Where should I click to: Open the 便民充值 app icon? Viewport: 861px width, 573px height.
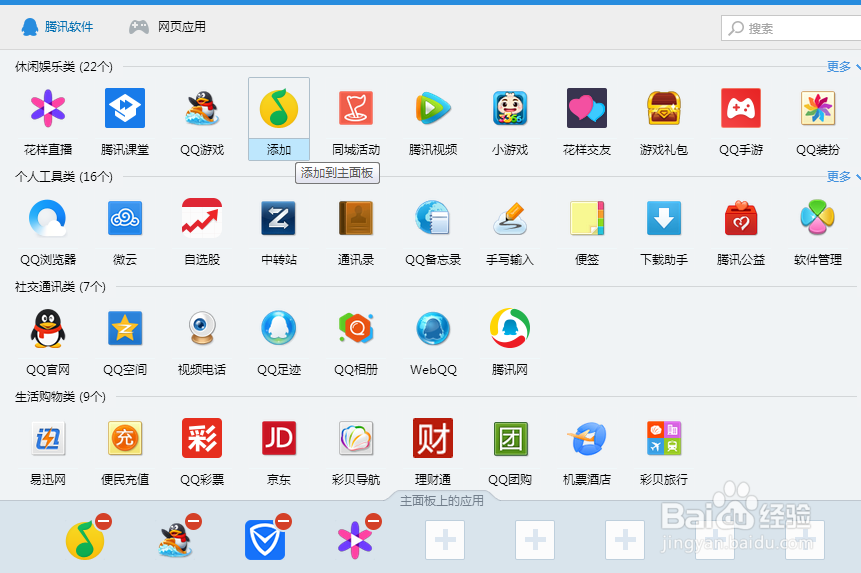click(x=125, y=438)
